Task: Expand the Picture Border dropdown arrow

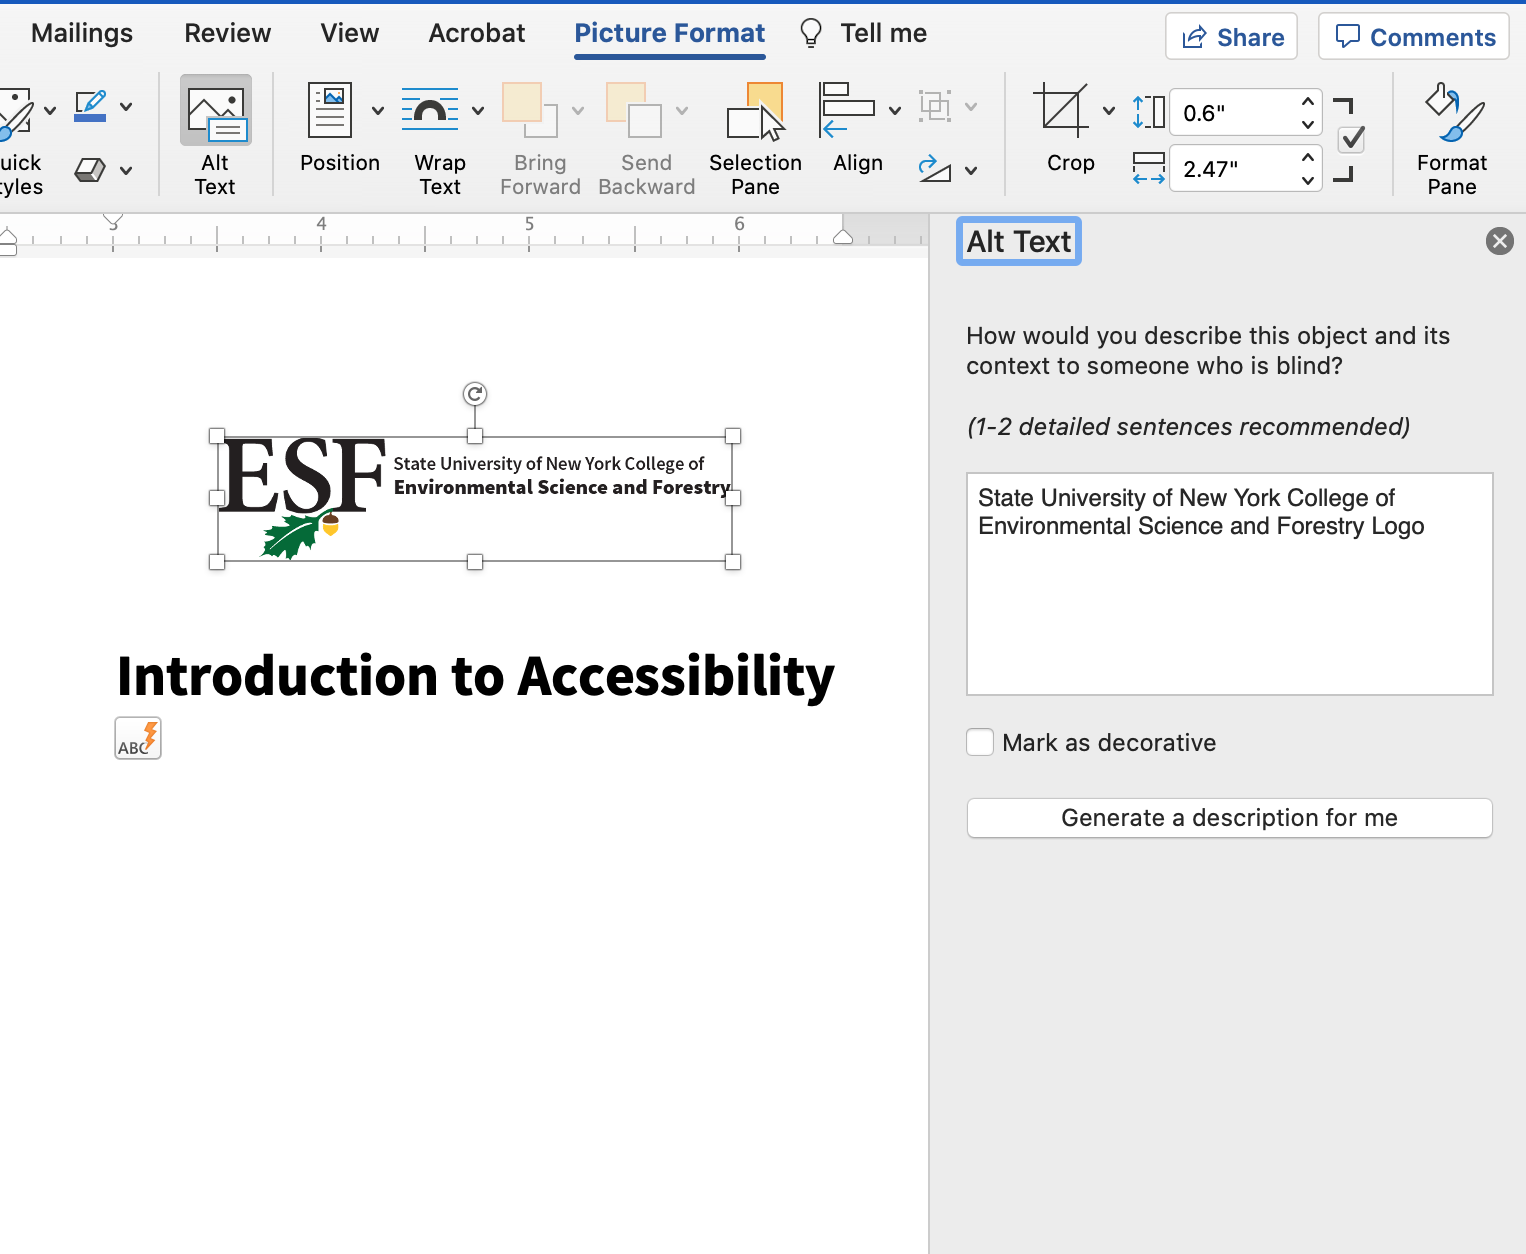Action: pos(126,106)
